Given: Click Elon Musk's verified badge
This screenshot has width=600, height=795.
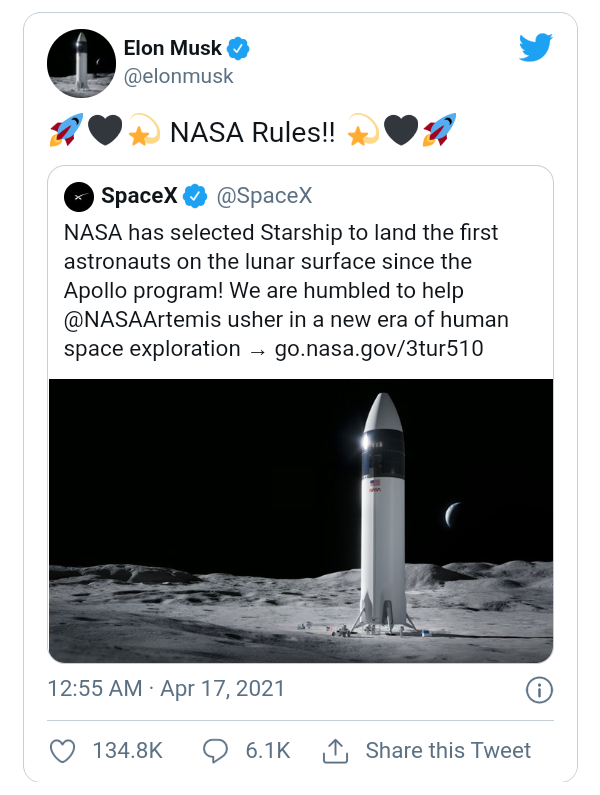Looking at the screenshot, I should coord(237,49).
